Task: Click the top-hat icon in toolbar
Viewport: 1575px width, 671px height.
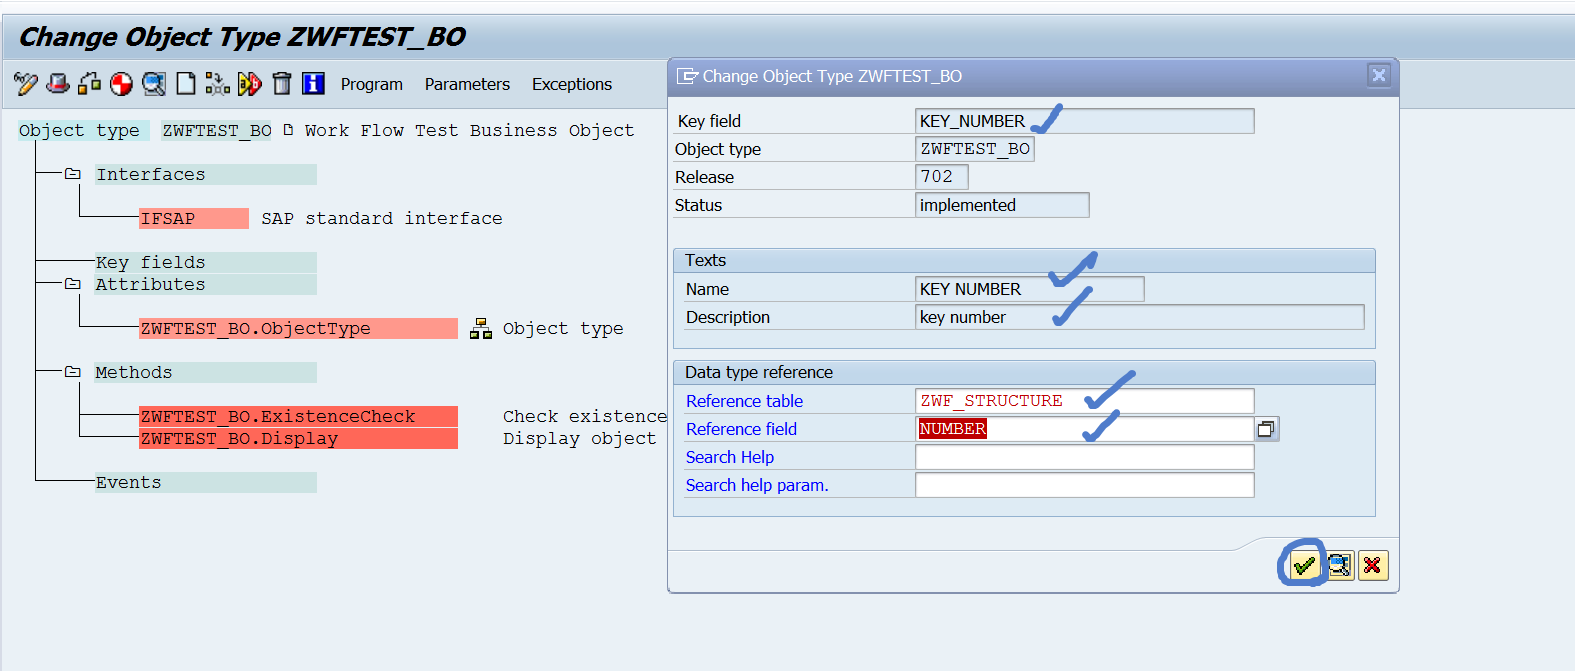Action: [x=58, y=84]
